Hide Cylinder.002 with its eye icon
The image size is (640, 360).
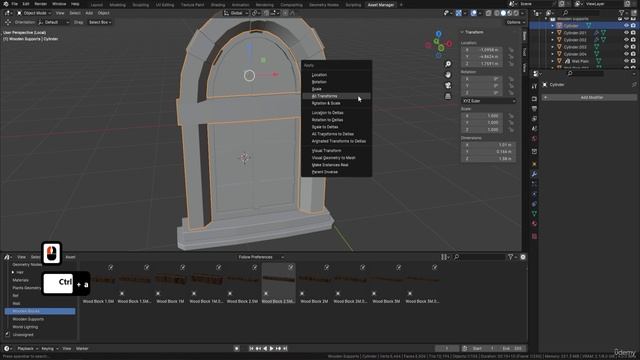[626, 40]
